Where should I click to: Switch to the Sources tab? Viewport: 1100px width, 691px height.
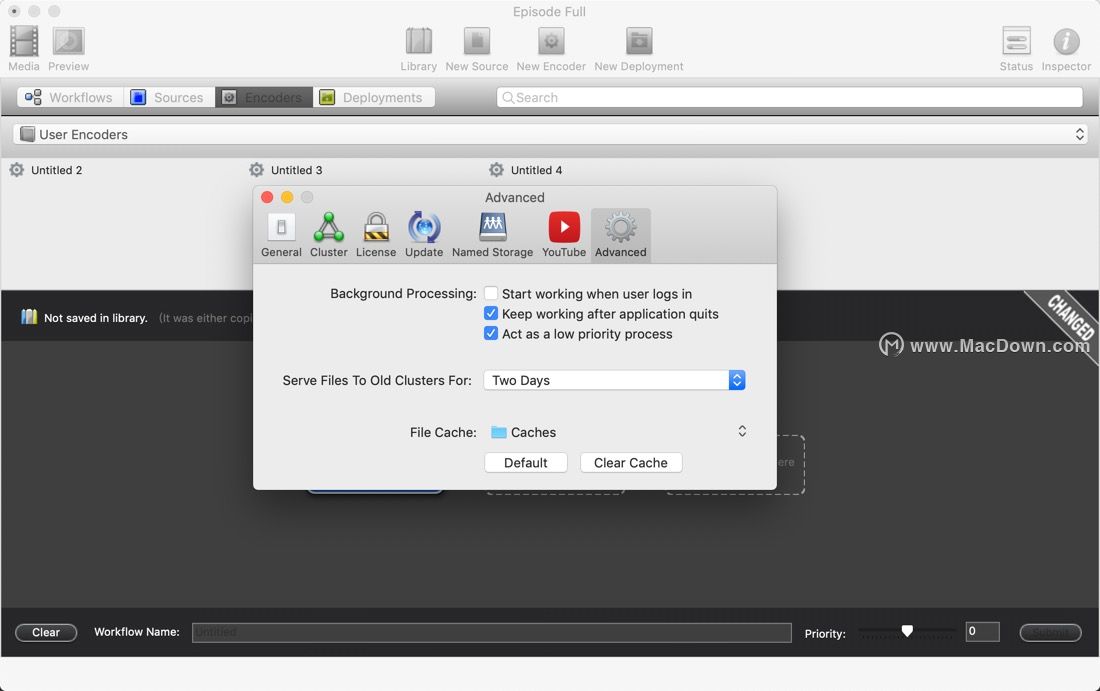point(169,98)
